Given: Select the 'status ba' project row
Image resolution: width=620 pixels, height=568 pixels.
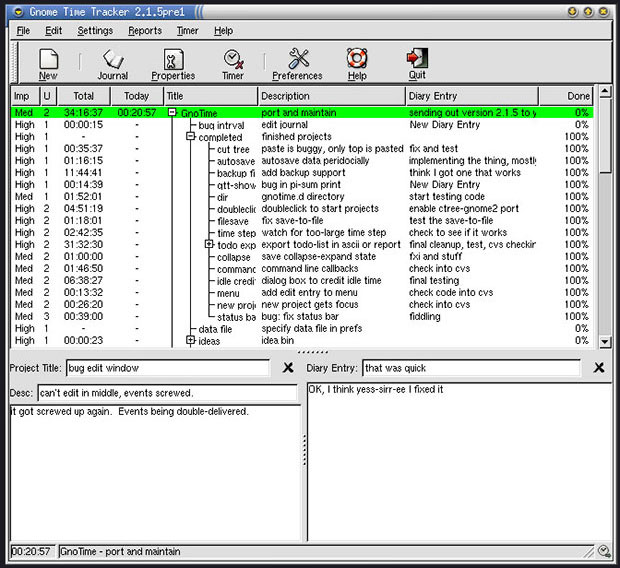Looking at the screenshot, I should (x=302, y=316).
